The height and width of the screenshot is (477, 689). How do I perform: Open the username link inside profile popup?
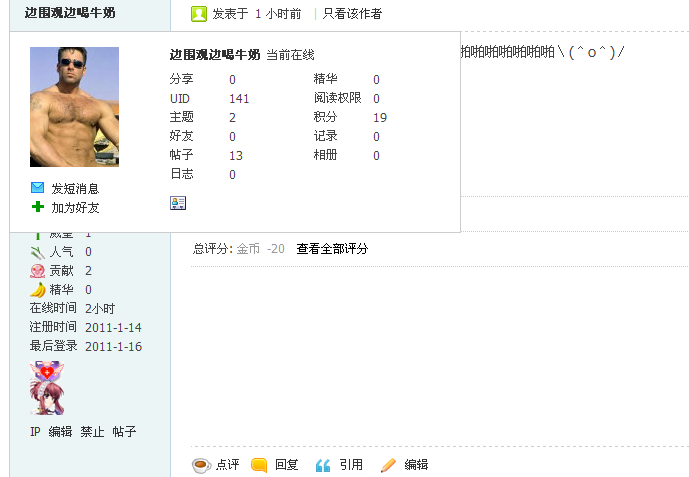[215, 55]
